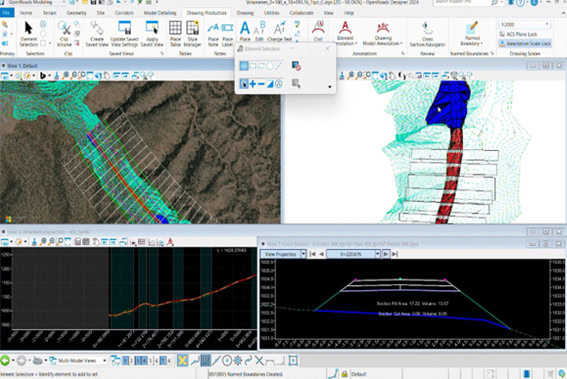Open the Apply Saved View tool
567x379 pixels.
coord(152,34)
